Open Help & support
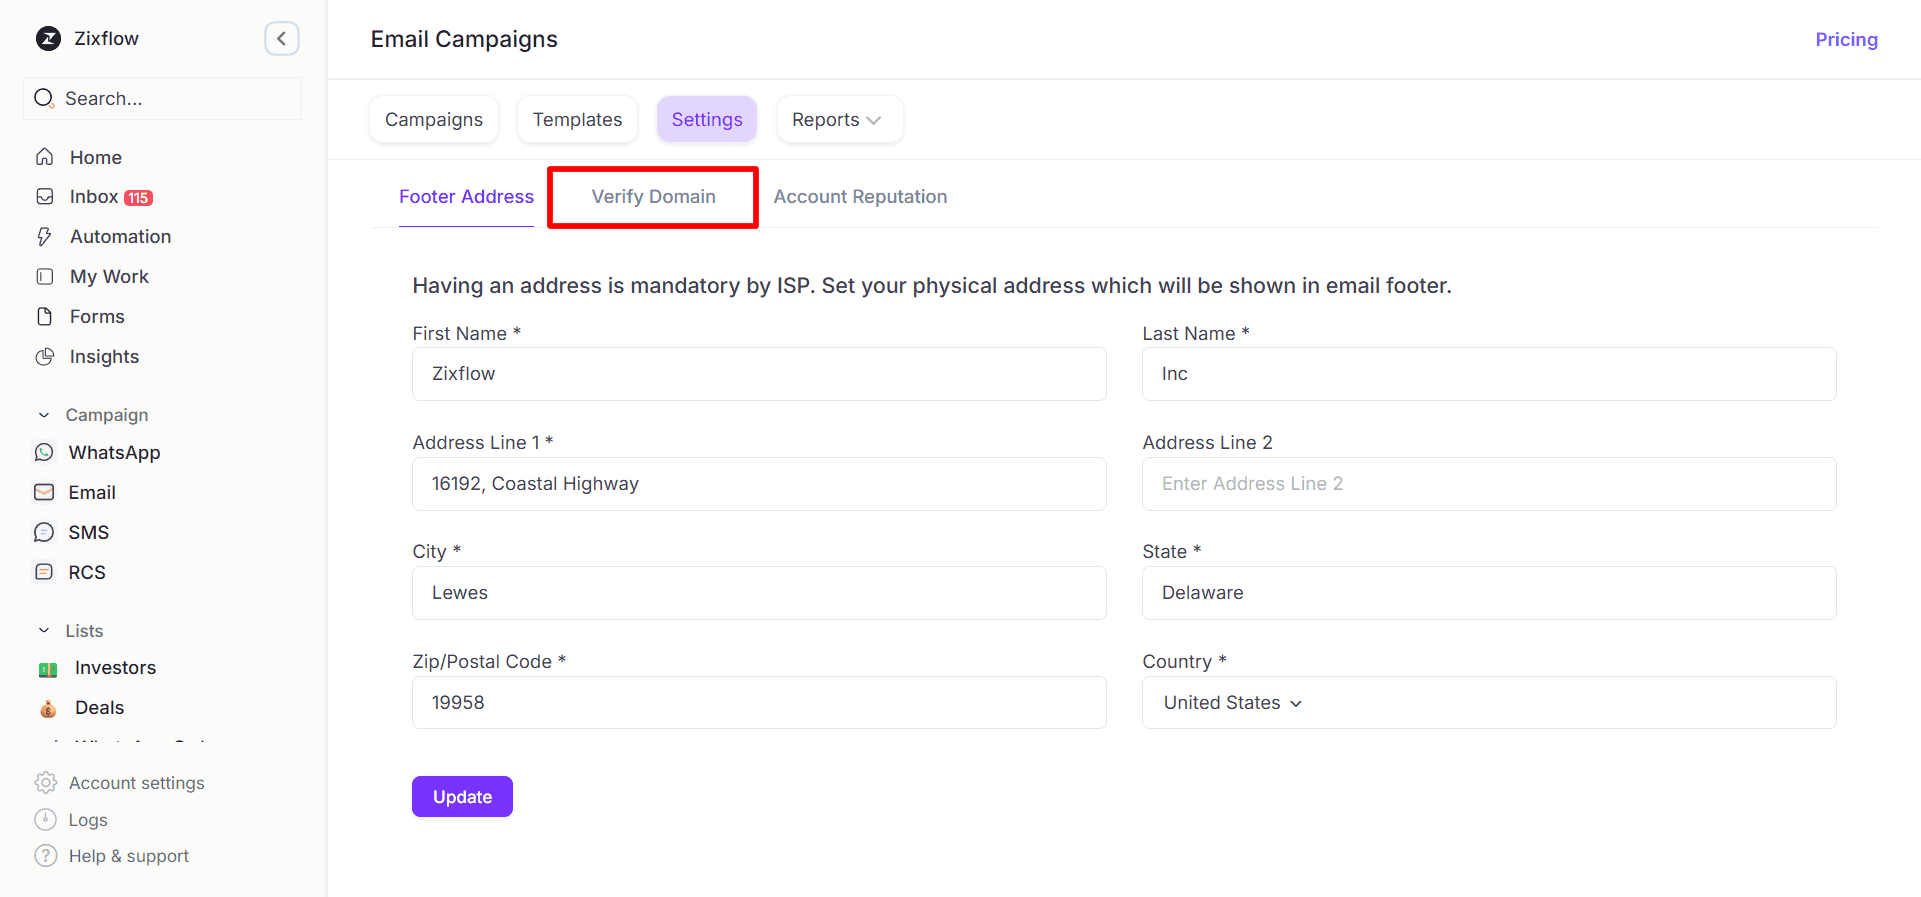The image size is (1921, 897). click(128, 856)
